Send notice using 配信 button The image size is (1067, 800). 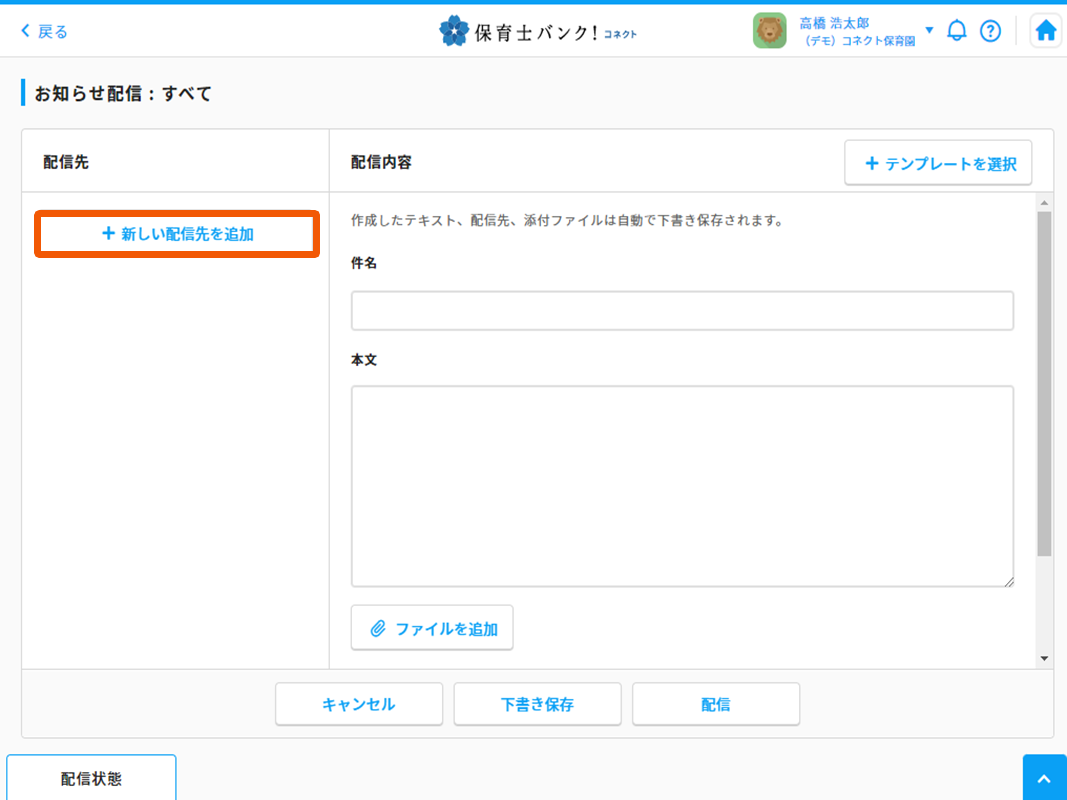pos(715,704)
